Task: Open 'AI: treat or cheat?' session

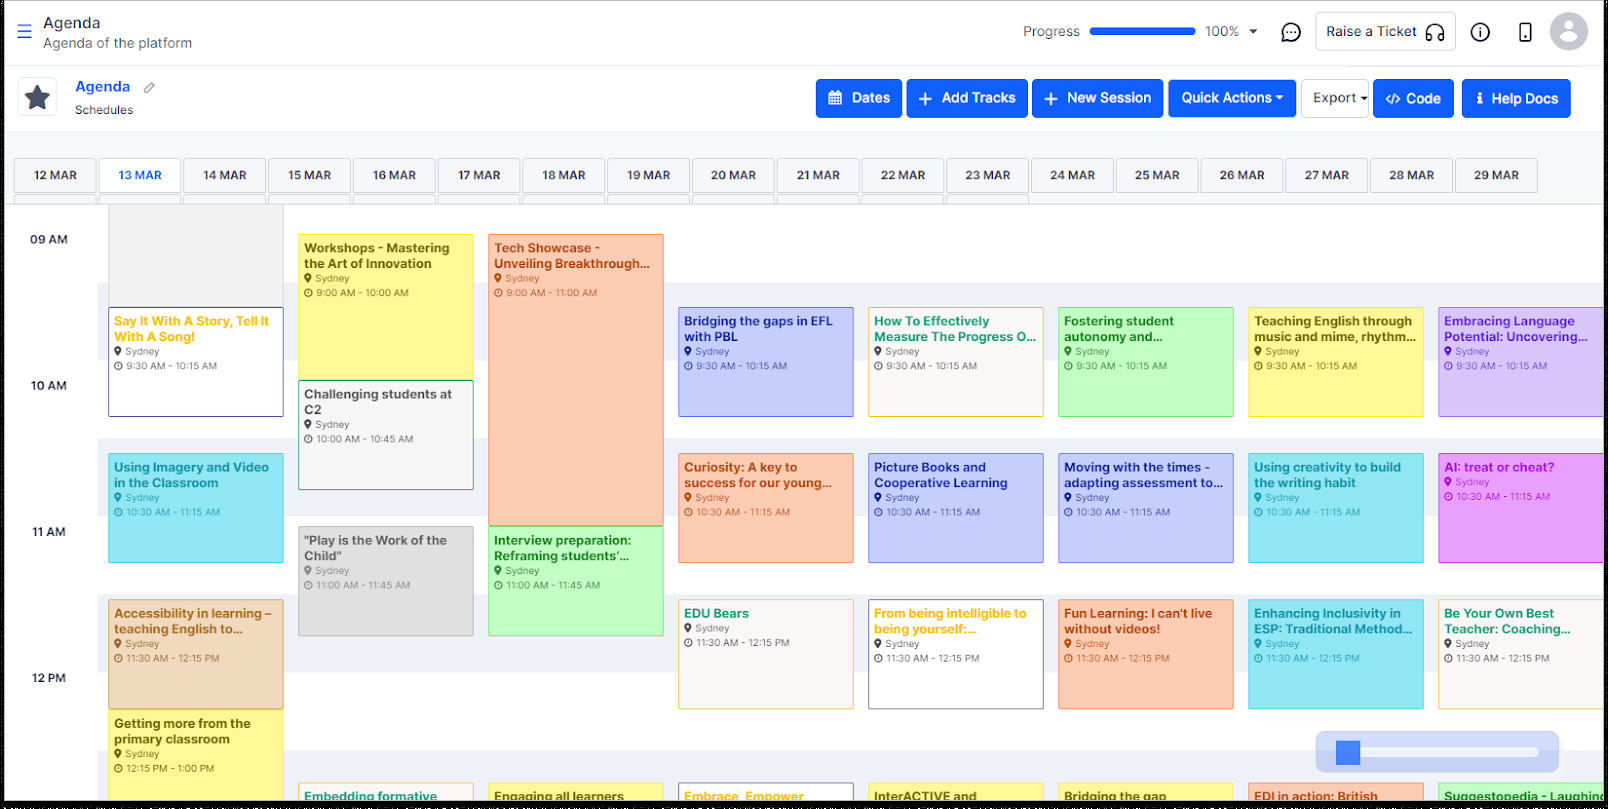Action: pos(1521,508)
